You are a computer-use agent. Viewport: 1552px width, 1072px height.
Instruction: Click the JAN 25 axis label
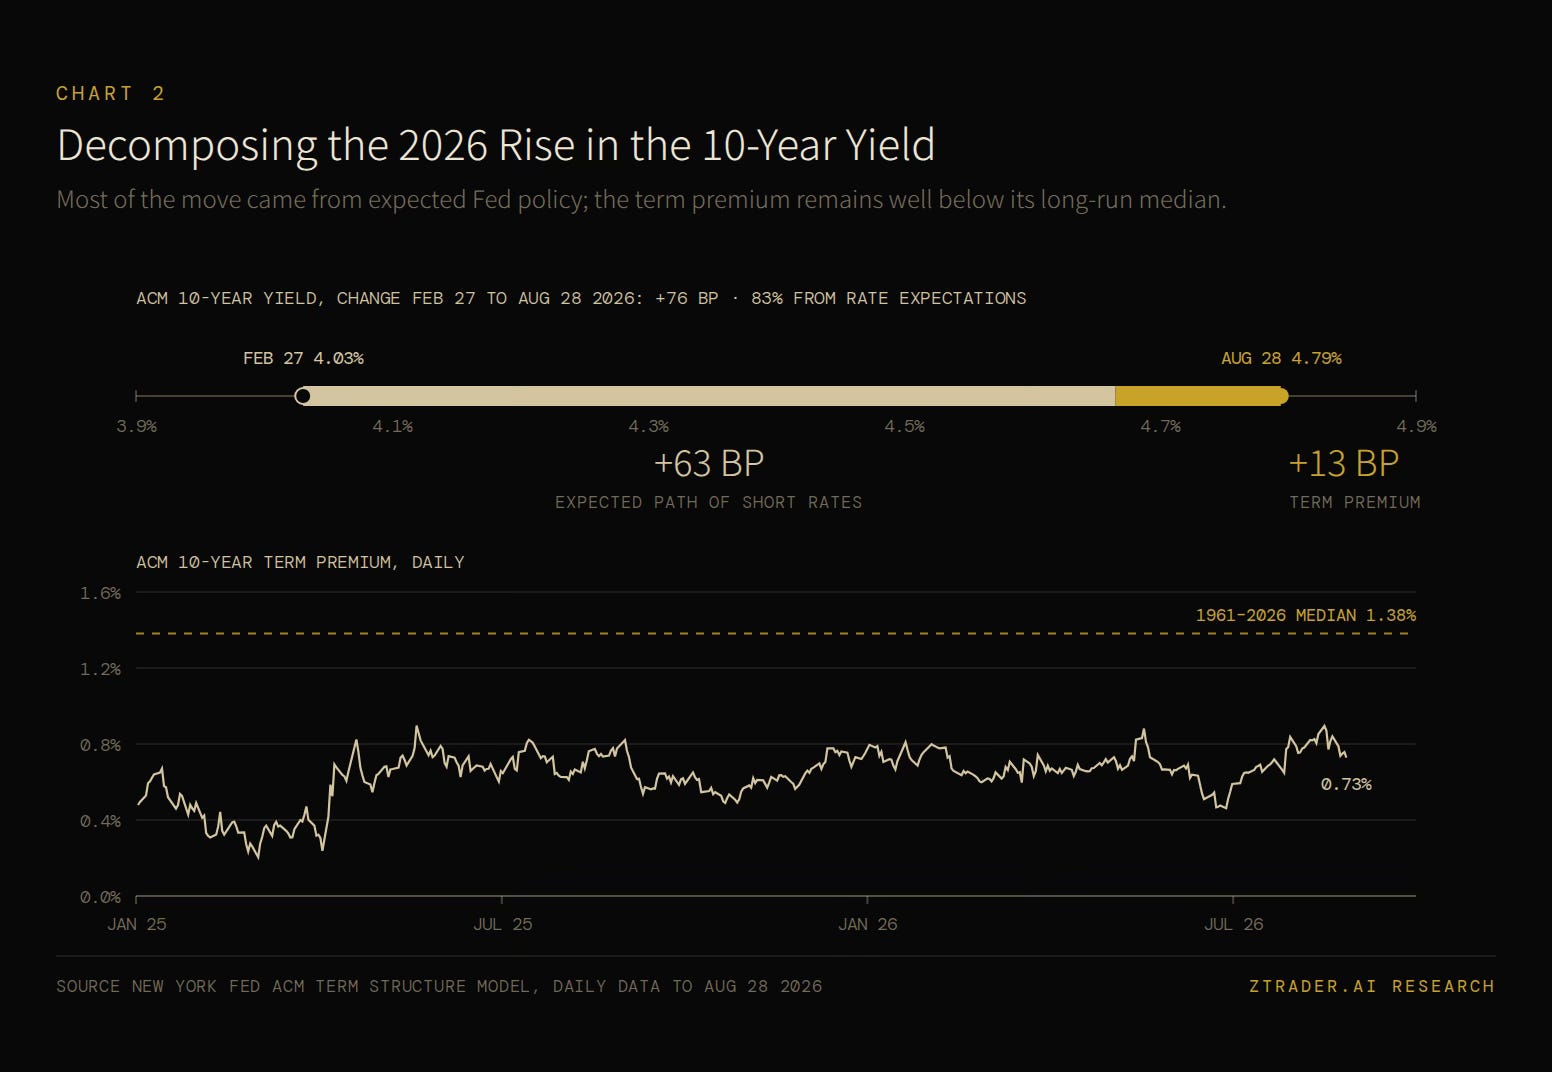[137, 924]
